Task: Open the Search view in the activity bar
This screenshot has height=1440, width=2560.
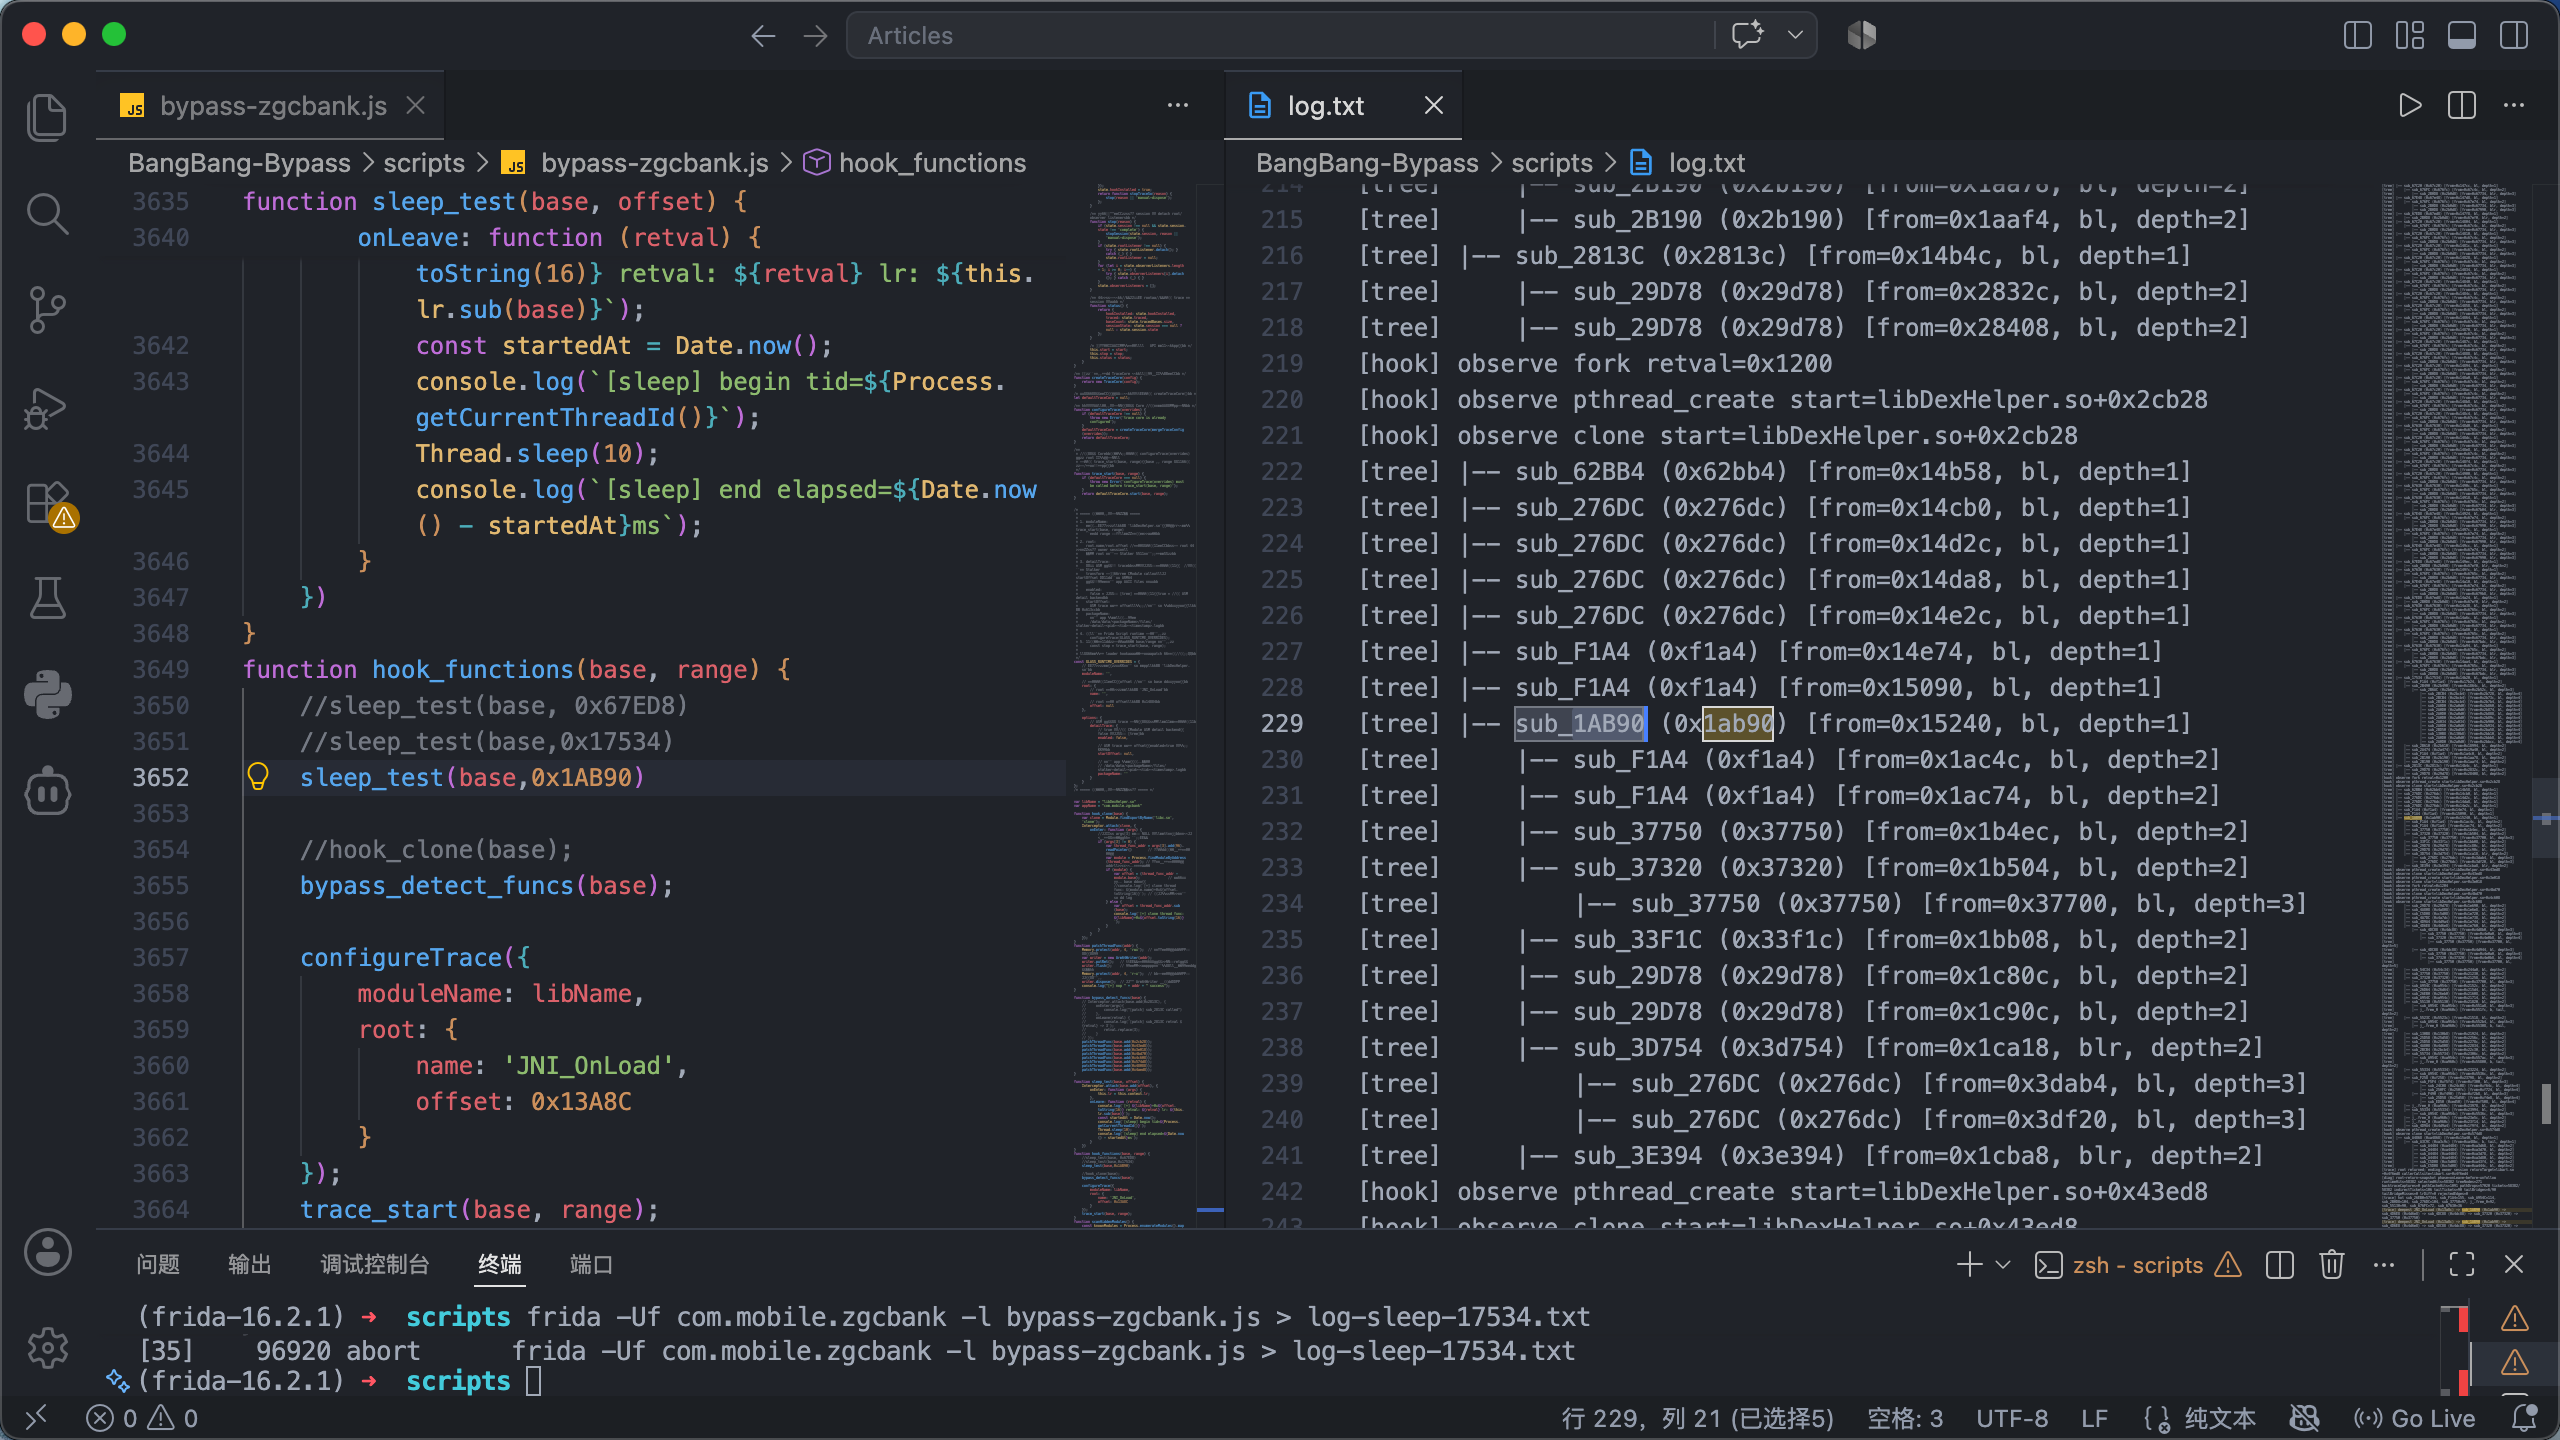Action: click(x=47, y=214)
